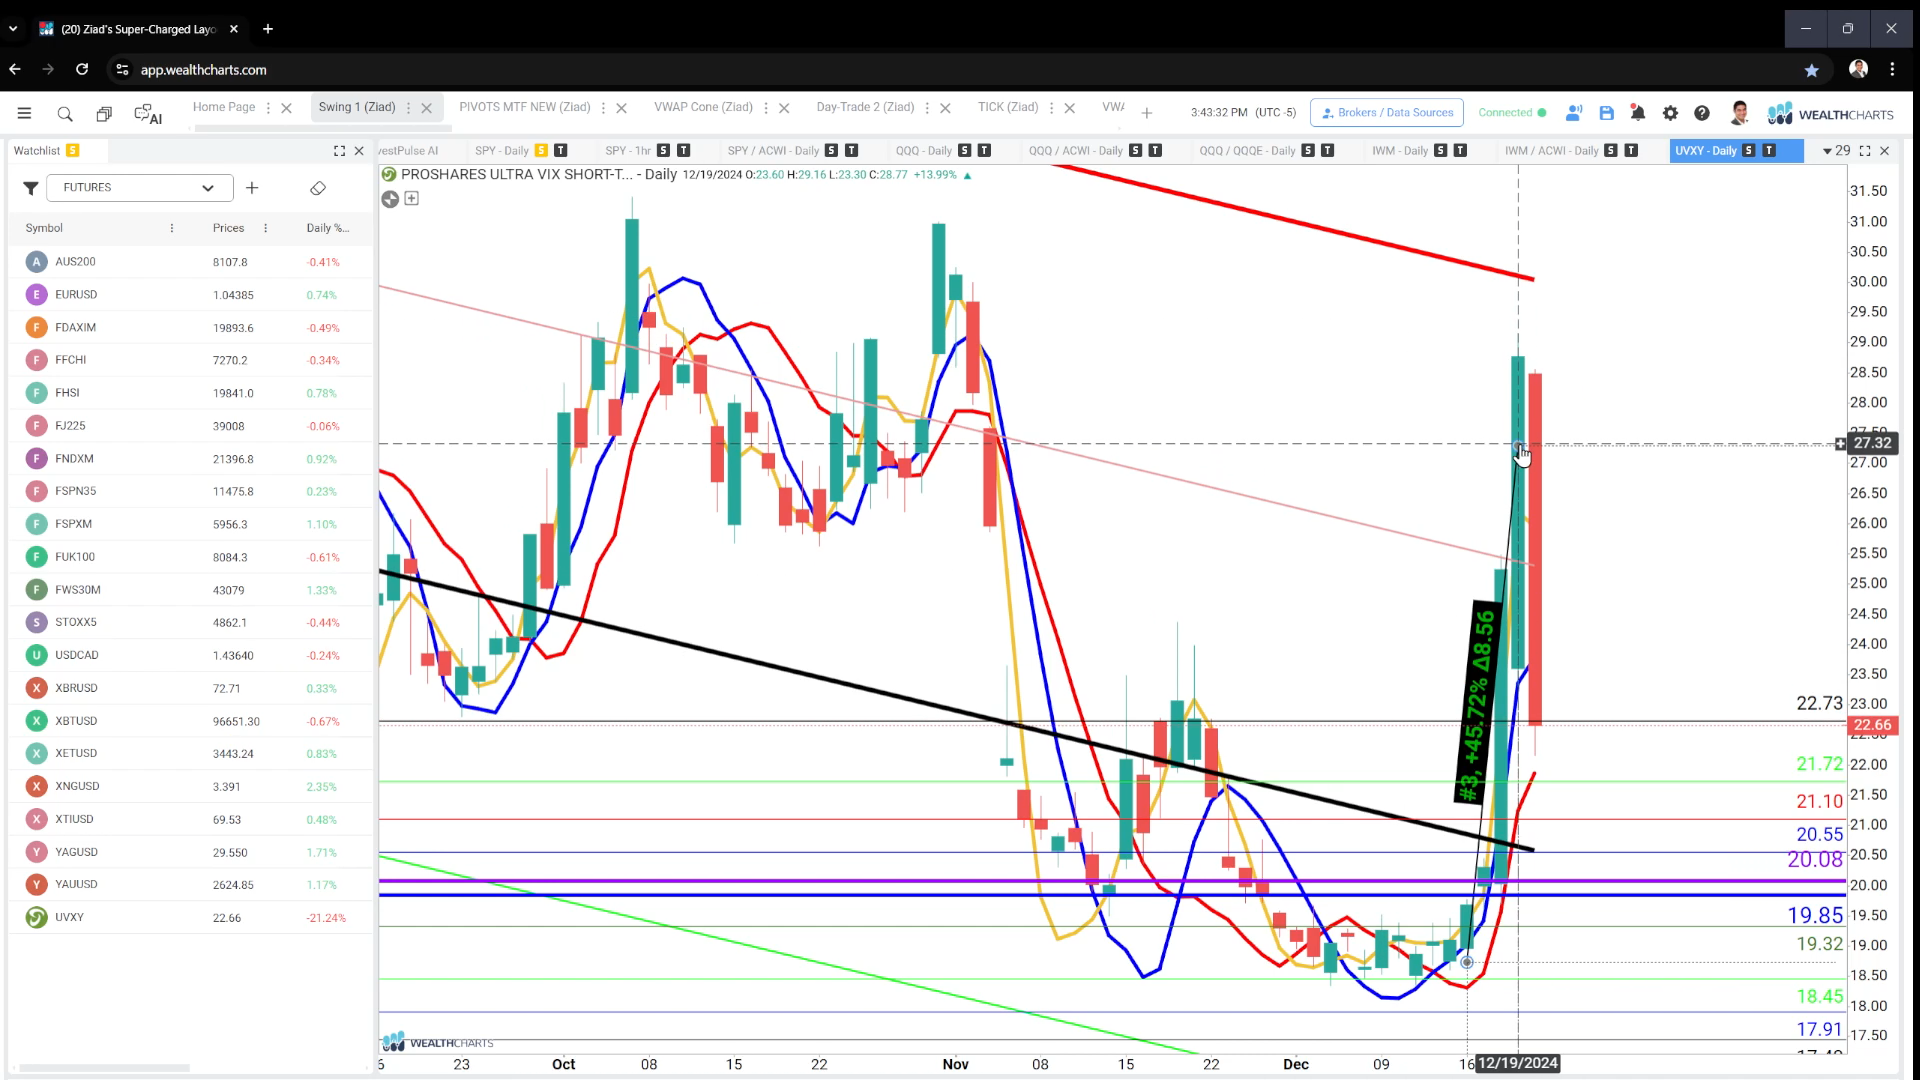Image resolution: width=1920 pixels, height=1080 pixels.
Task: Open Day-Trade 2 tab options menu
Action: [x=927, y=108]
